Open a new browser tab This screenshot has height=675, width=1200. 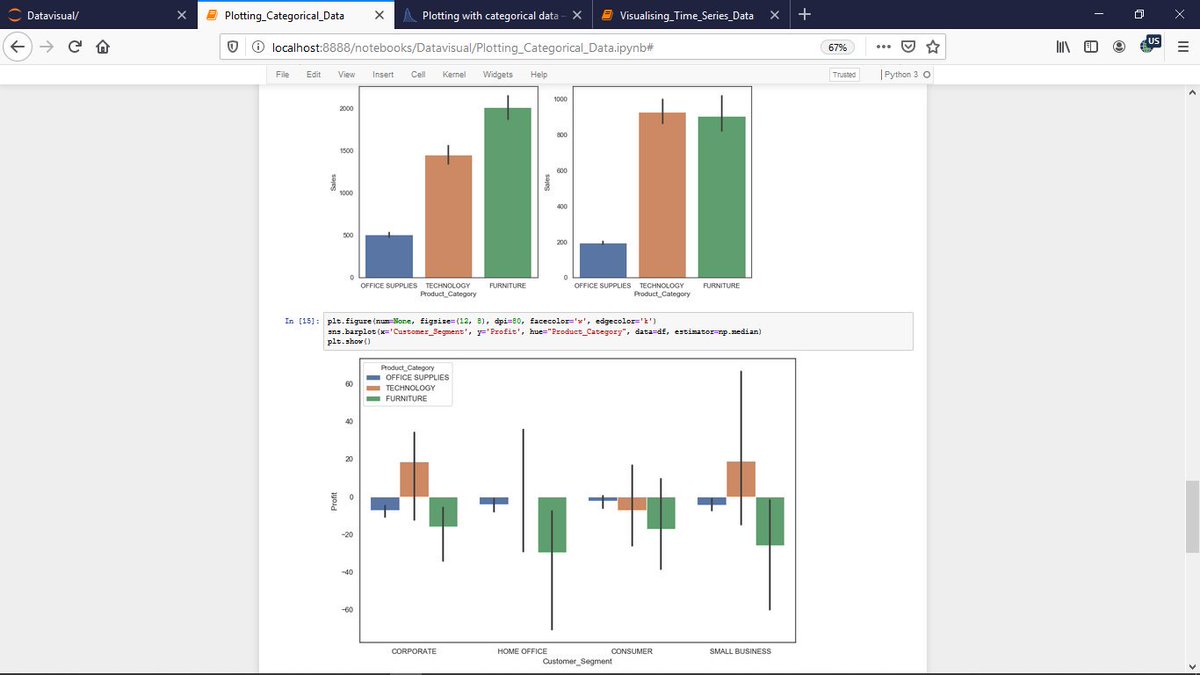(805, 15)
